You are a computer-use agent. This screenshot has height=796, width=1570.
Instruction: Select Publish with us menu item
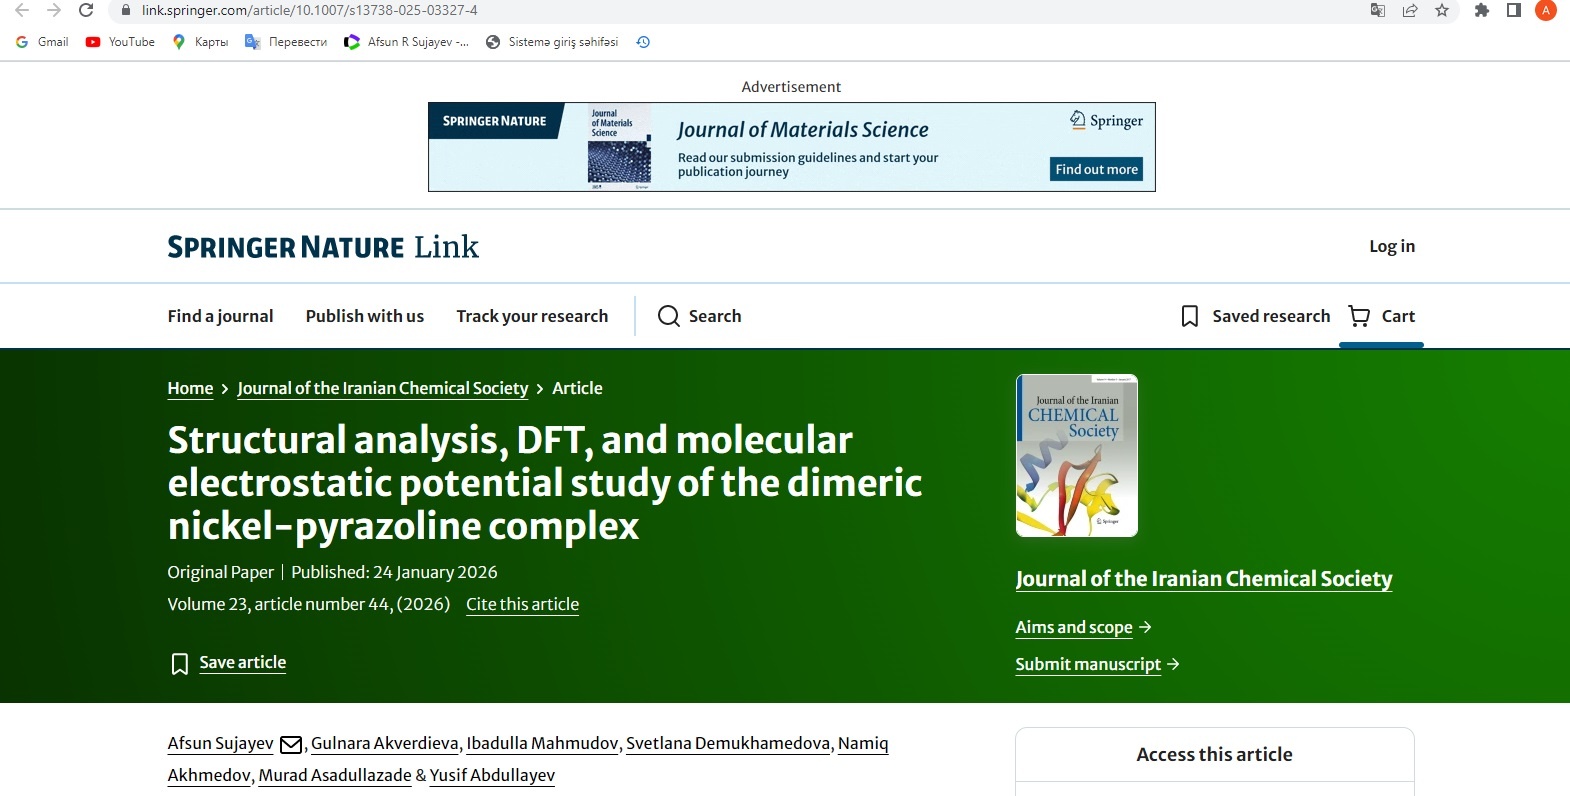click(364, 316)
